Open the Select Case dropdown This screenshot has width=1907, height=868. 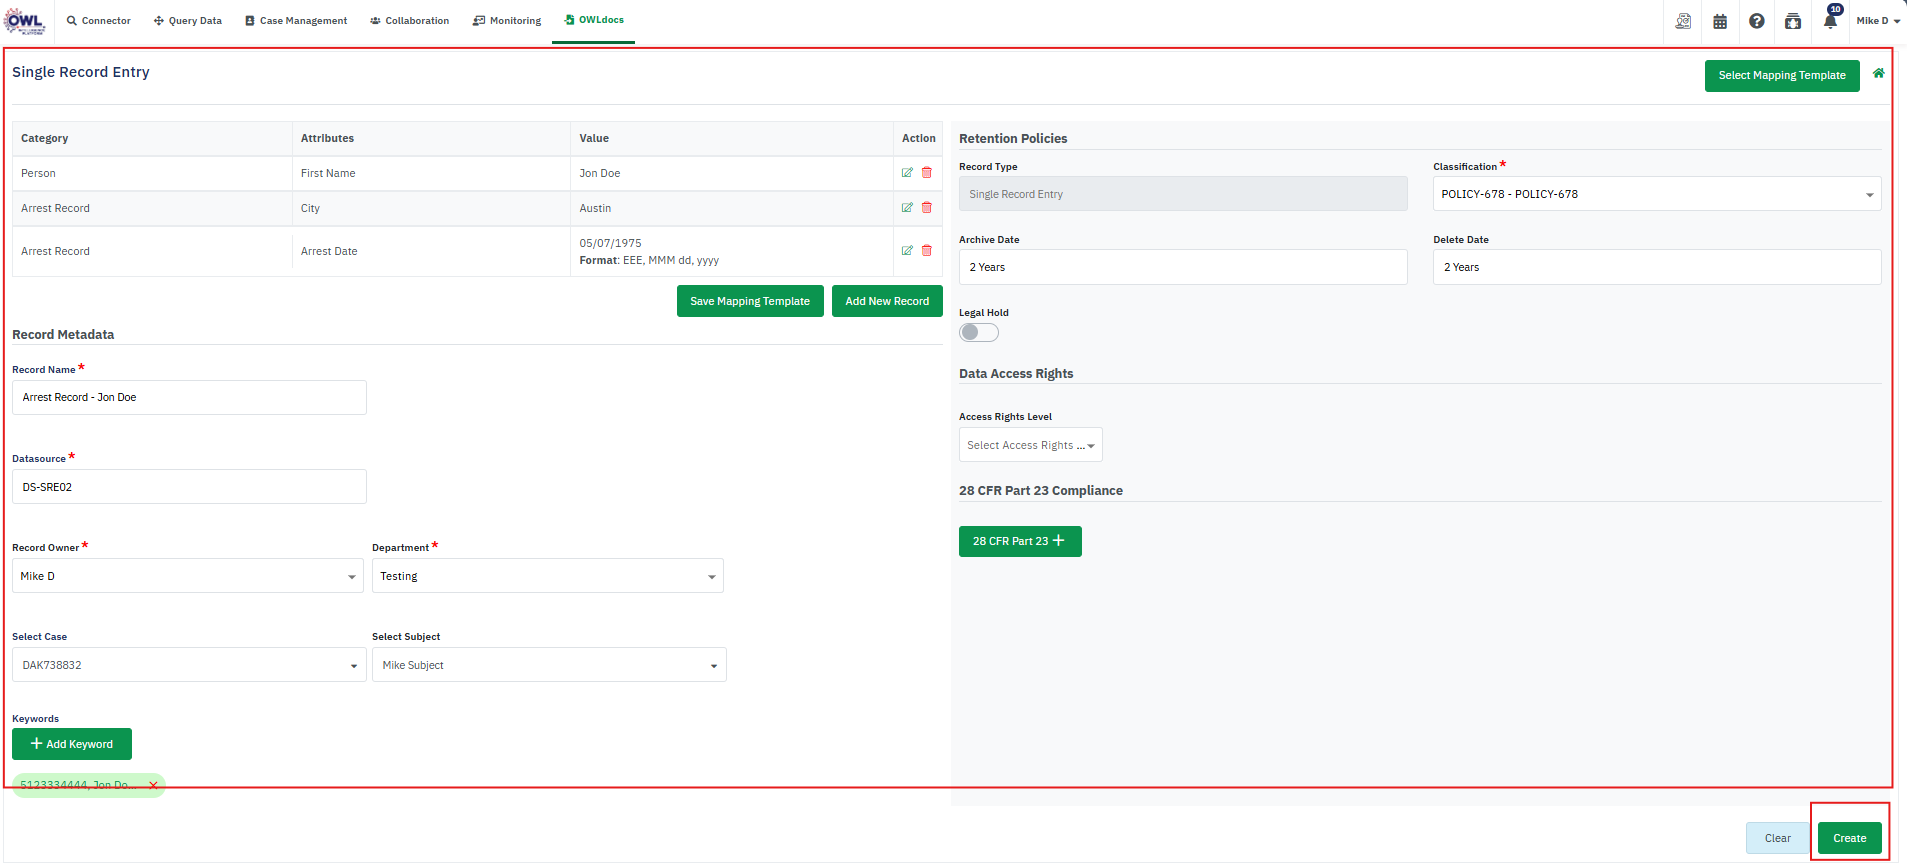point(189,665)
